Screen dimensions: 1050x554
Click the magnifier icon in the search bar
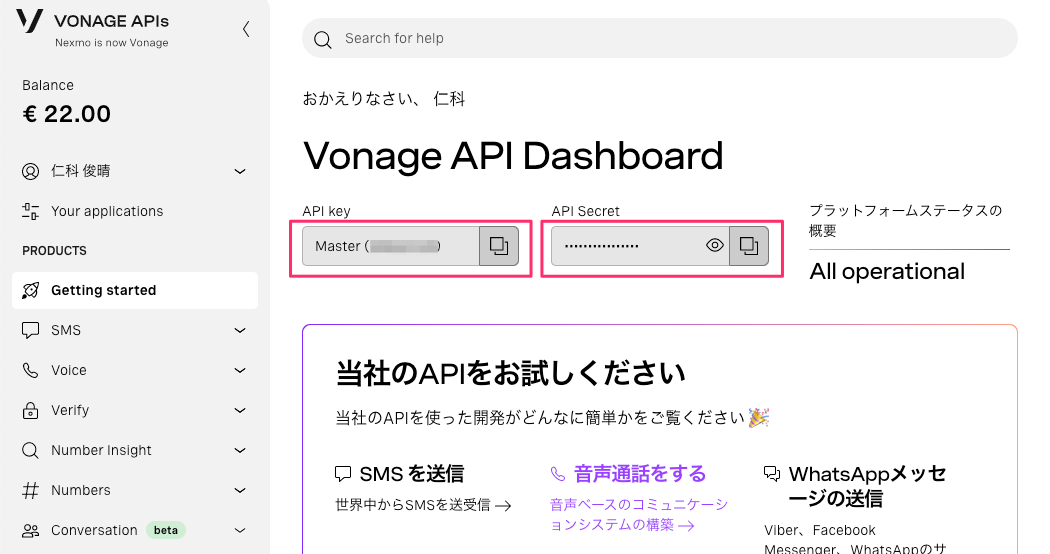(x=323, y=40)
